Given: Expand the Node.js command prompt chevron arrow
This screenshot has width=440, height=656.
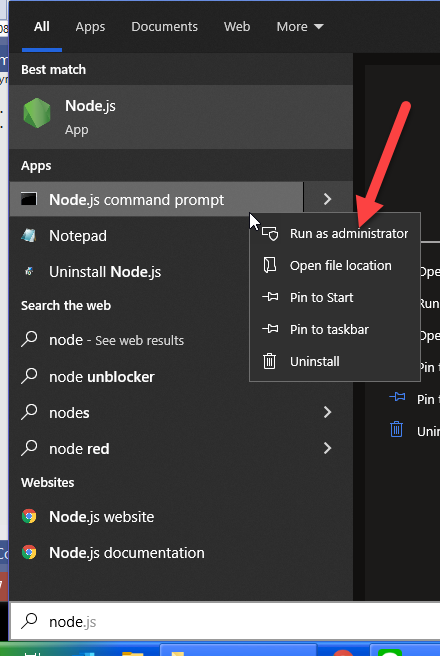Looking at the screenshot, I should pyautogui.click(x=328, y=199).
